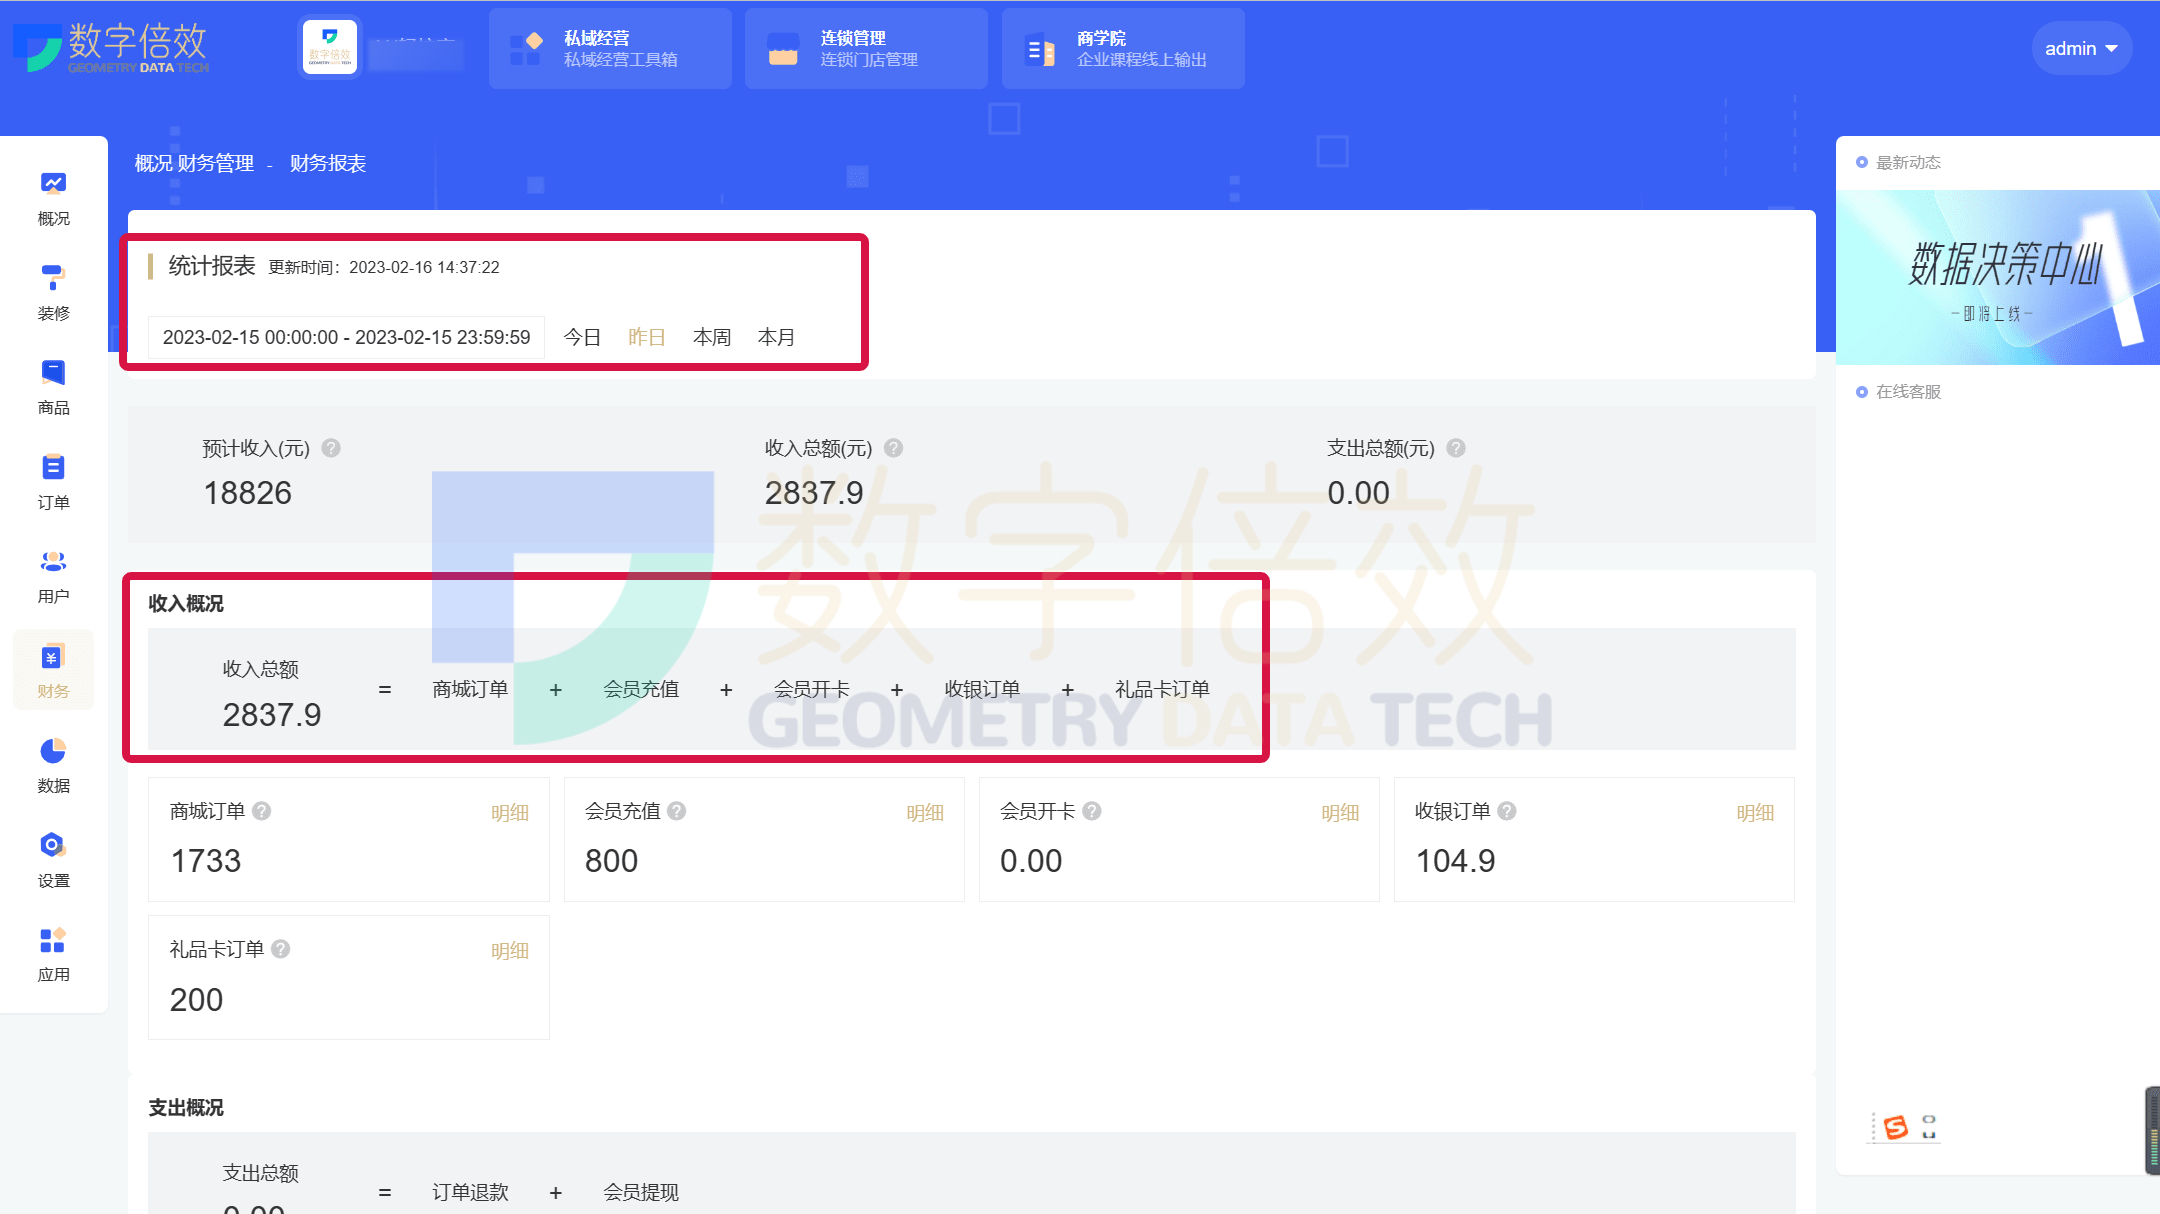Click the 18826 projected income value
This screenshot has height=1214, width=2160.
tap(248, 493)
